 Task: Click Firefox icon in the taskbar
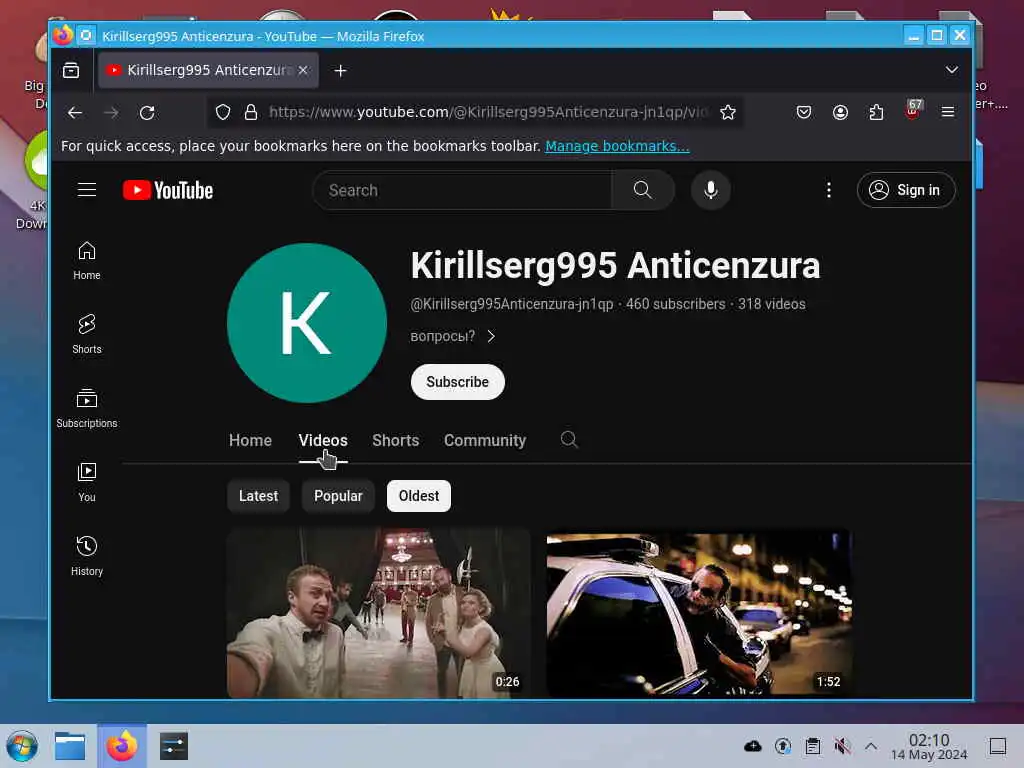pyautogui.click(x=122, y=746)
